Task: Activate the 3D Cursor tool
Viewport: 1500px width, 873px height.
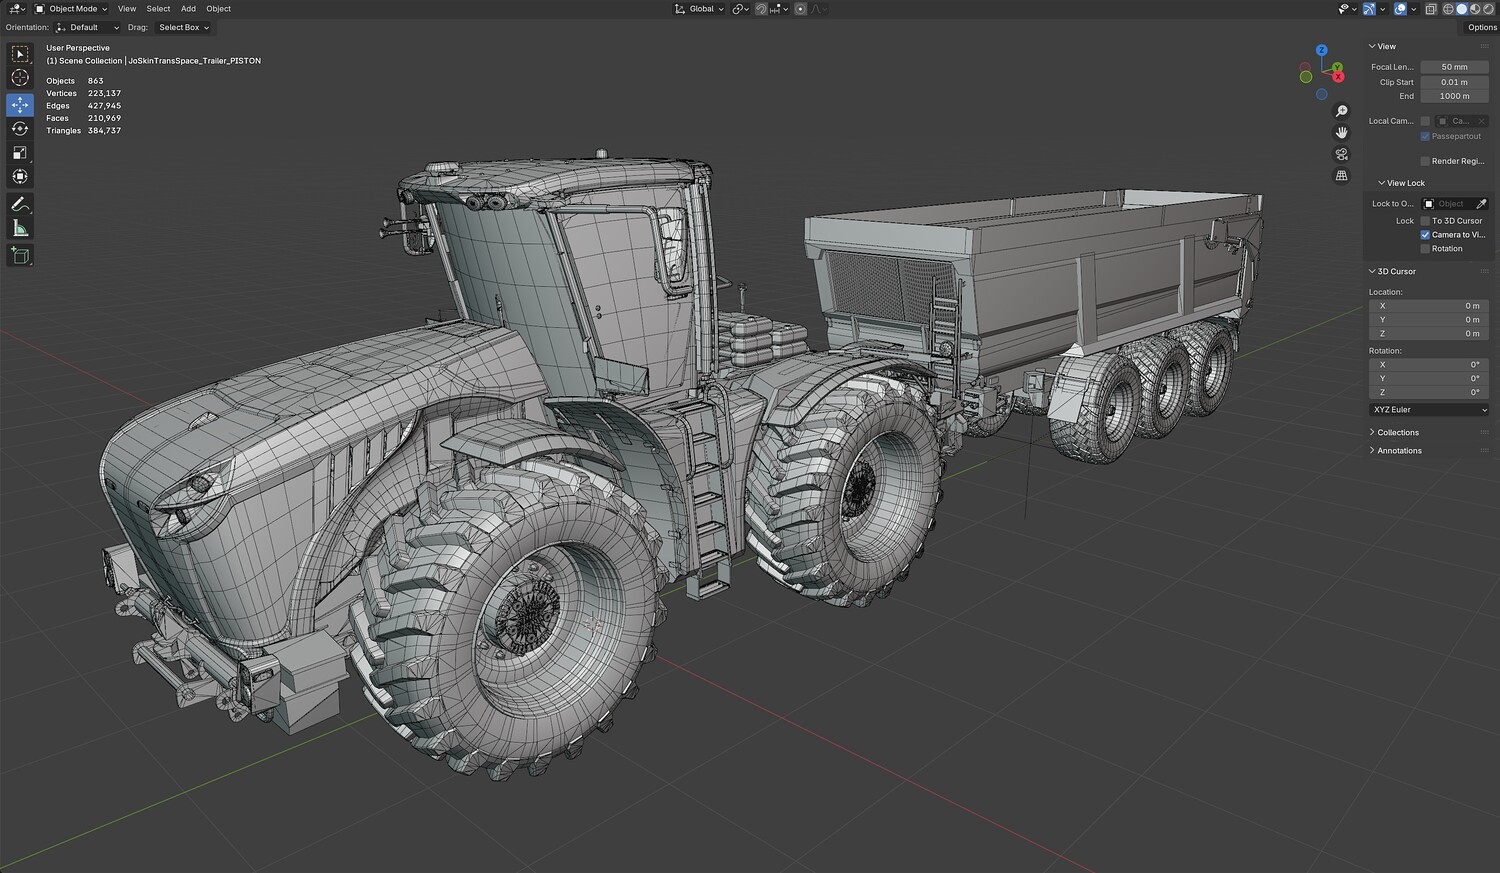Action: point(20,78)
